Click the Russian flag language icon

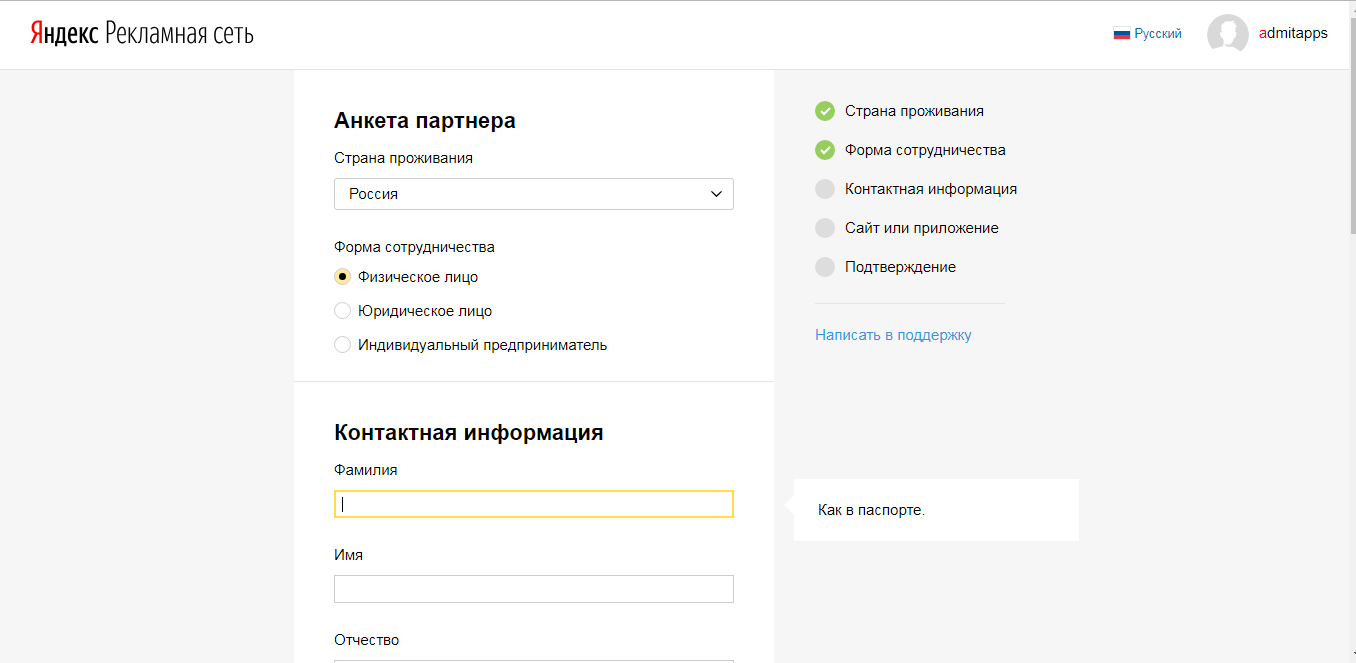1121,34
